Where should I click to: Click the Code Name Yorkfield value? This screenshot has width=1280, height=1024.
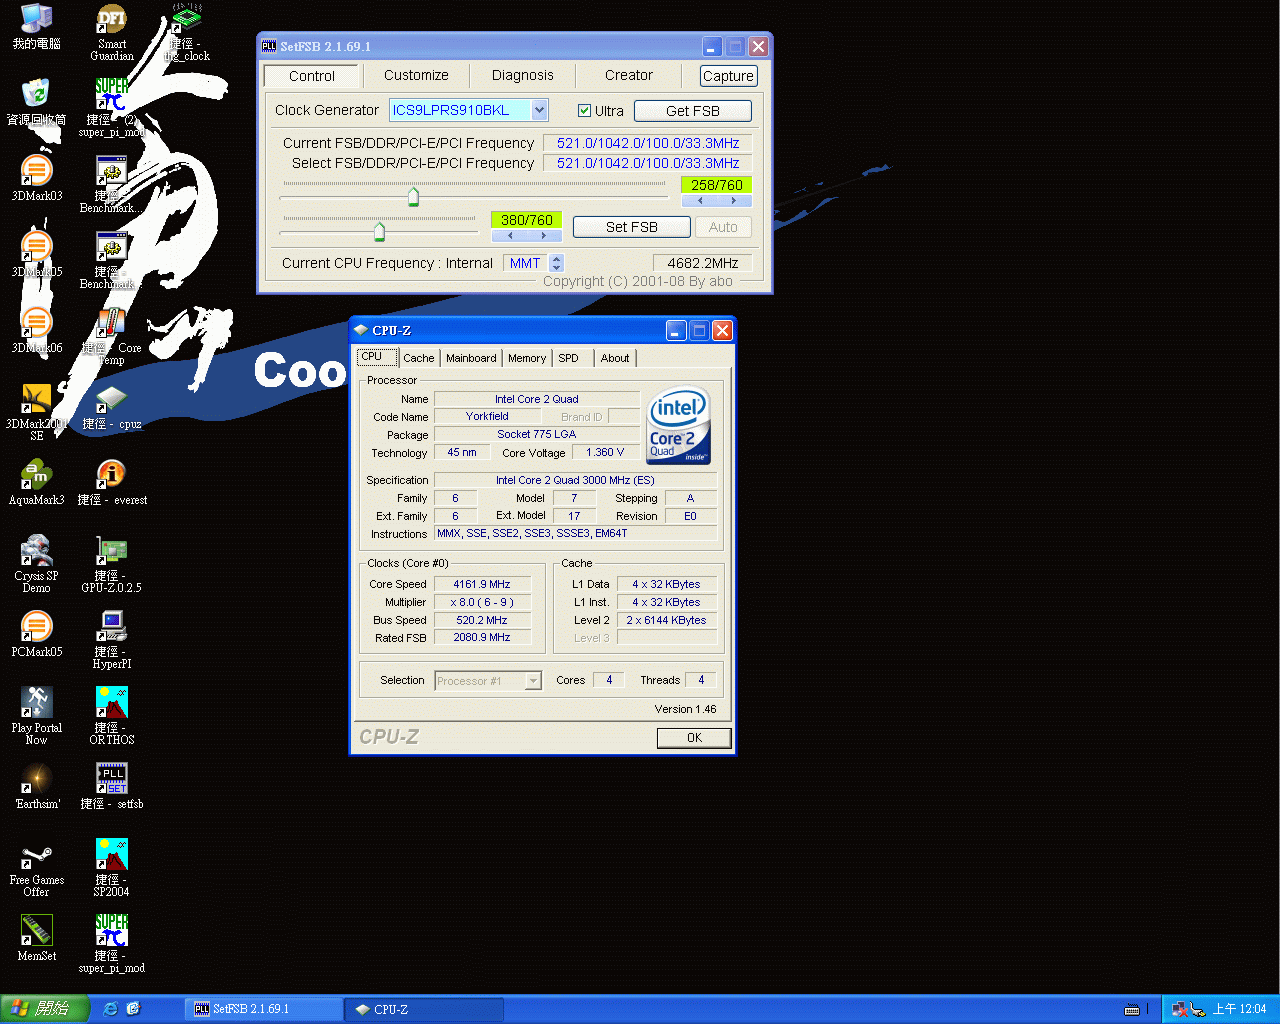(x=487, y=416)
